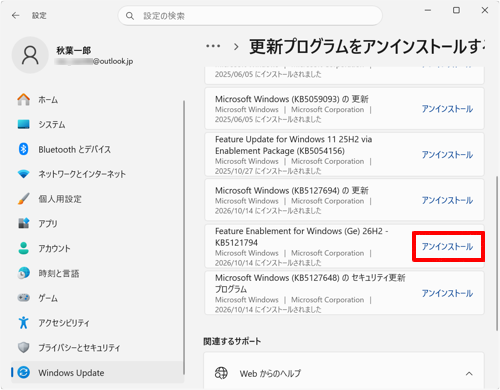Uninstall Feature Enablement KB5121794

pos(447,246)
